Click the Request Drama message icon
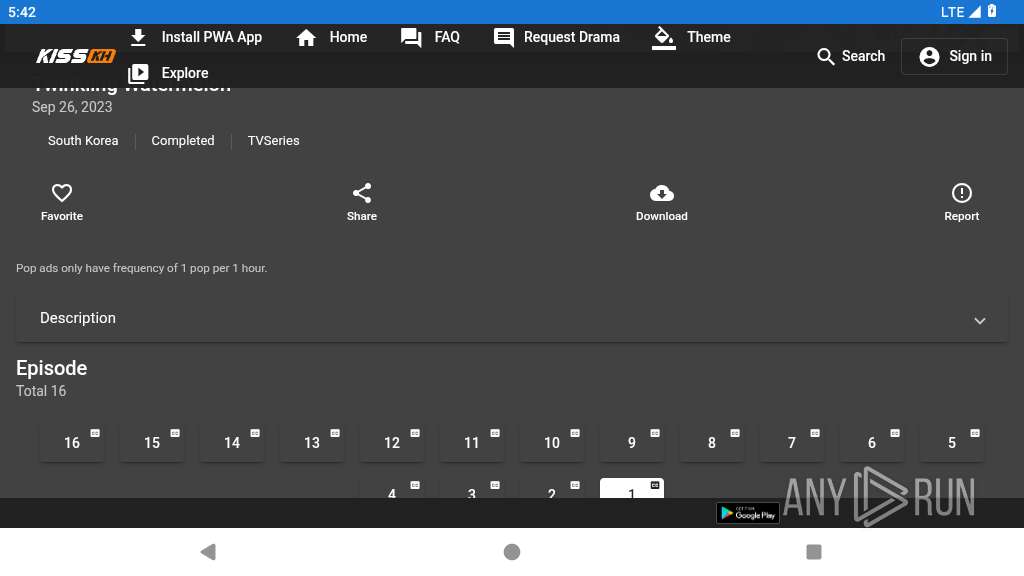 click(x=504, y=37)
